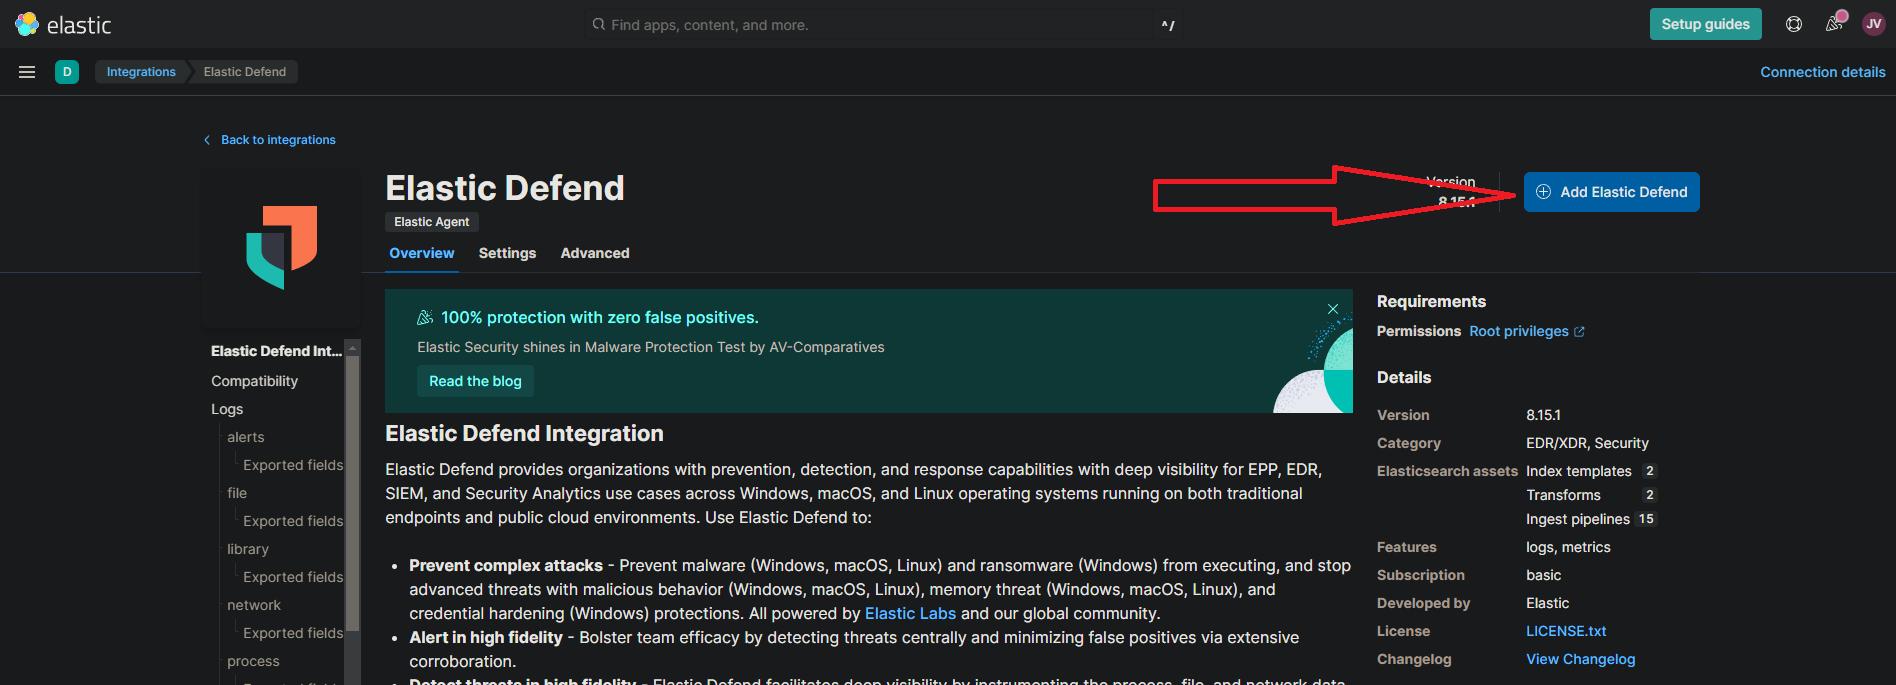Image resolution: width=1896 pixels, height=685 pixels.
Task: Select alerts sidebar item
Action: point(246,437)
